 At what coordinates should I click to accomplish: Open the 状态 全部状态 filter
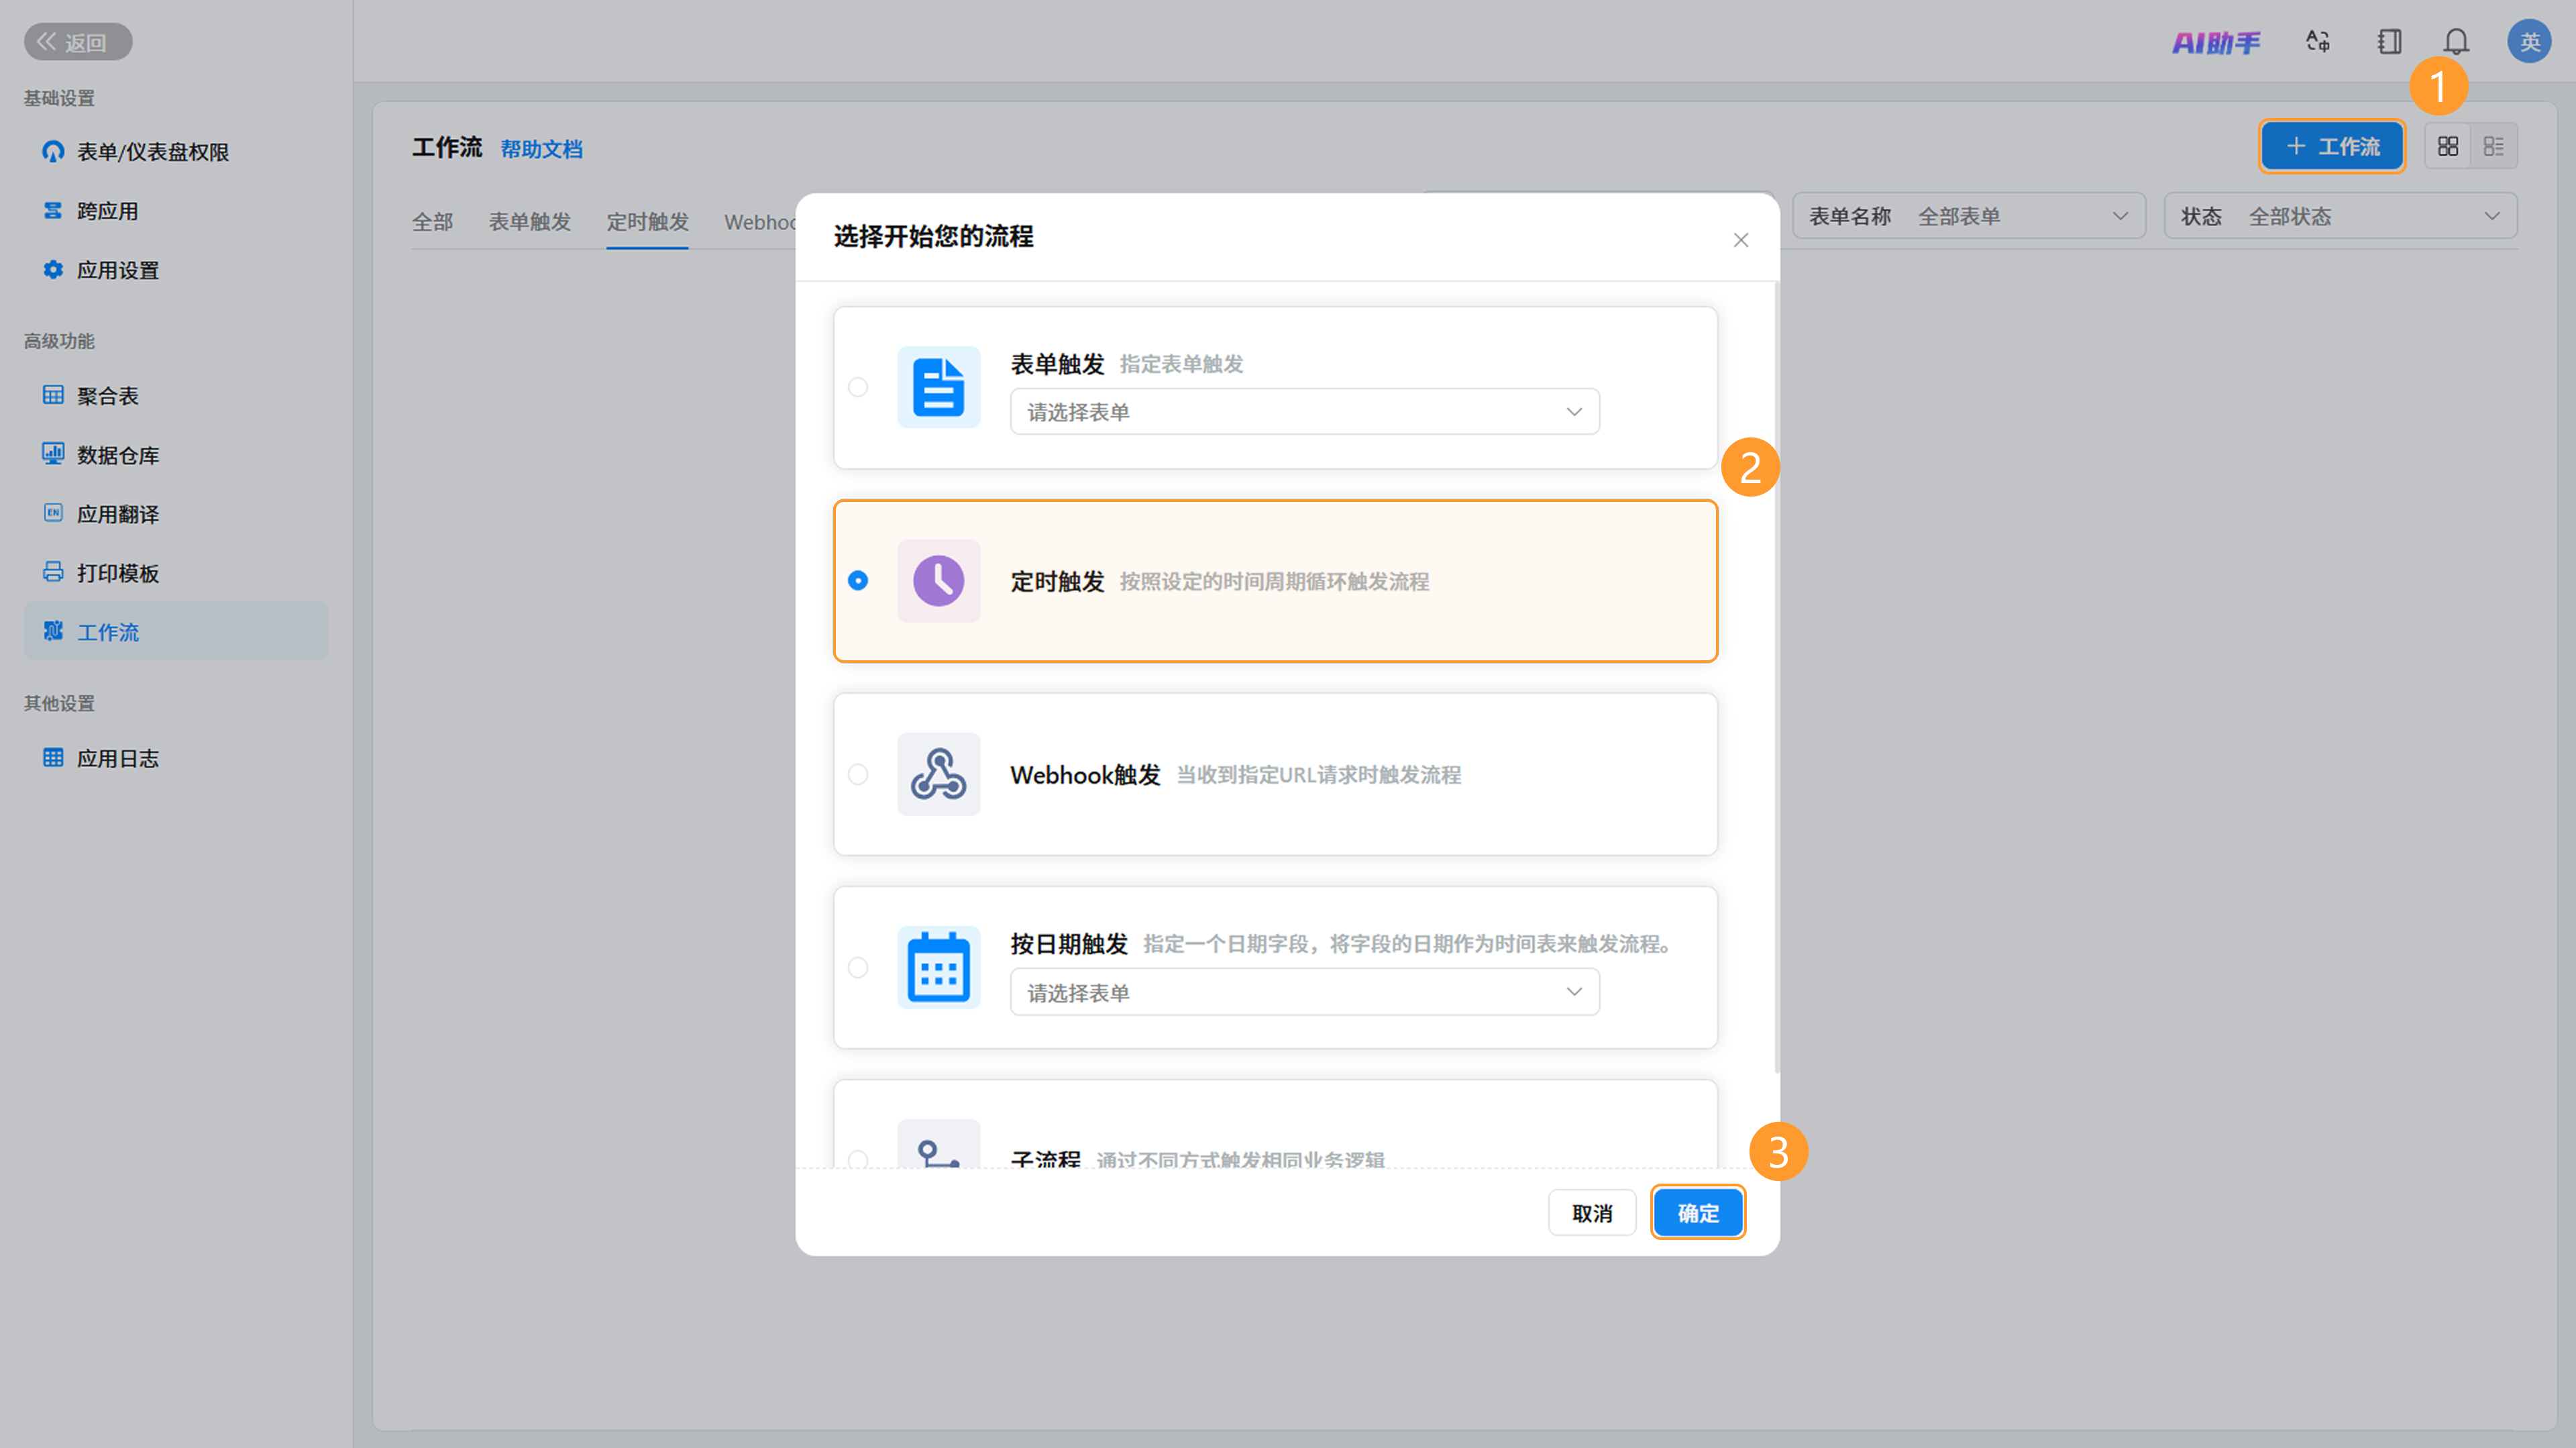point(2340,216)
